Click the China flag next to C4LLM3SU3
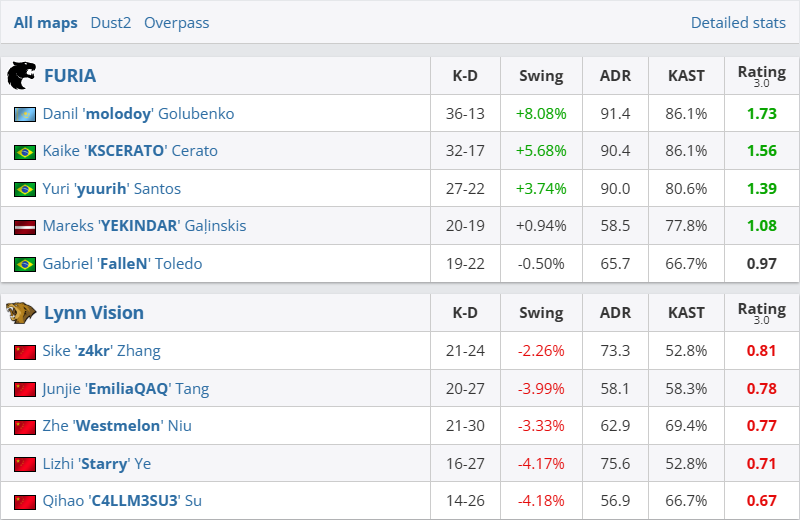This screenshot has height=520, width=800. [x=25, y=501]
